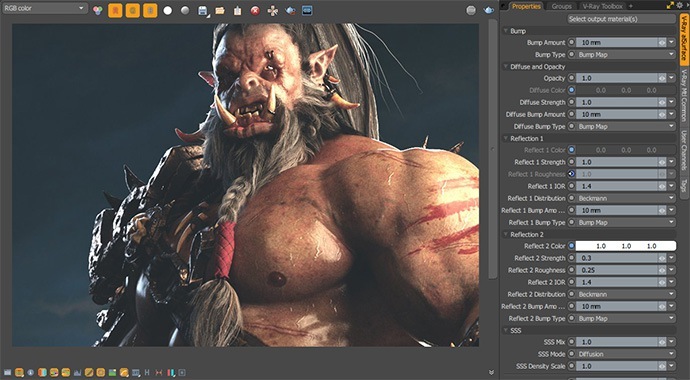
Task: Click the dark Reflect 1 Color swatch
Action: [626, 150]
